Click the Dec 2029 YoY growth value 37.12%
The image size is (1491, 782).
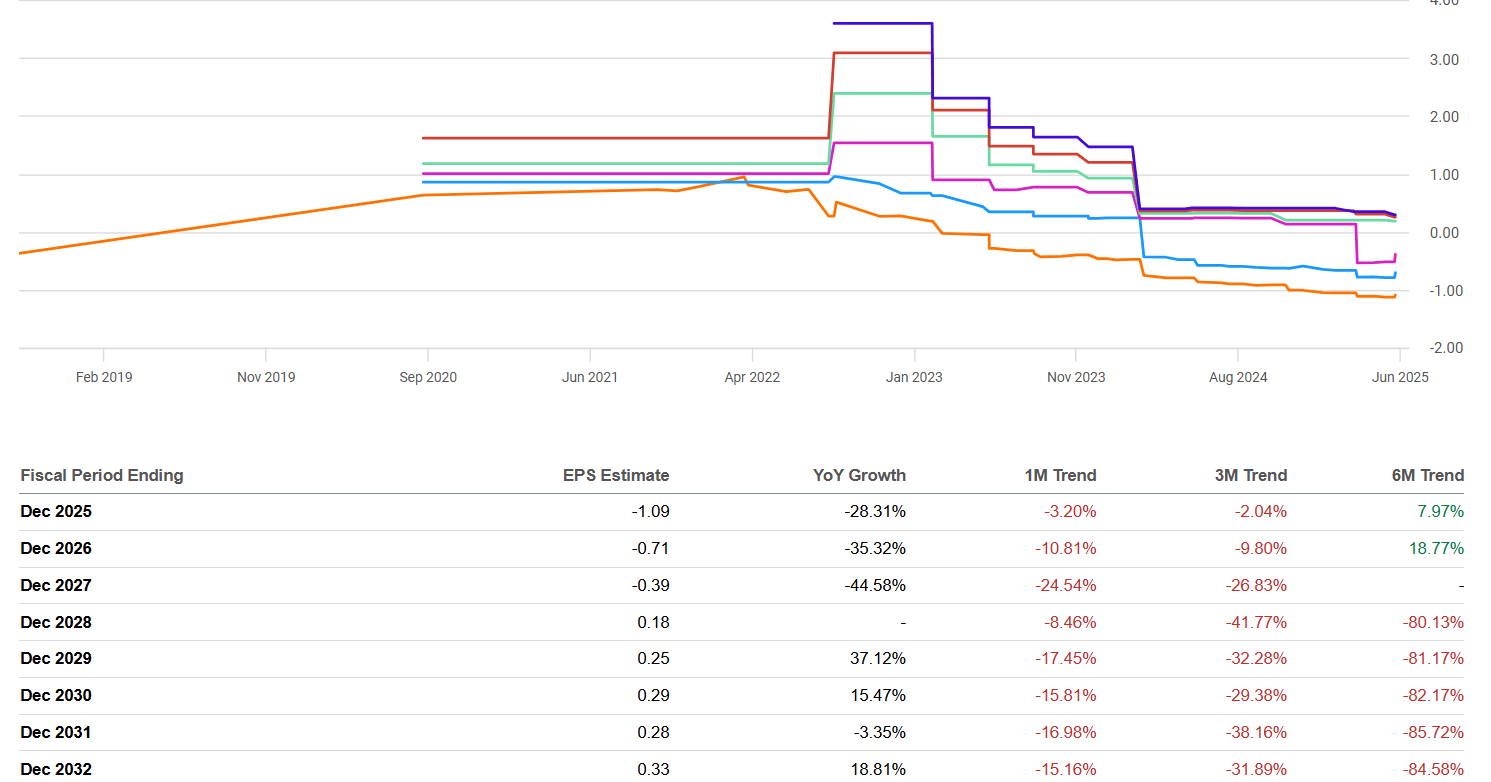click(x=879, y=659)
